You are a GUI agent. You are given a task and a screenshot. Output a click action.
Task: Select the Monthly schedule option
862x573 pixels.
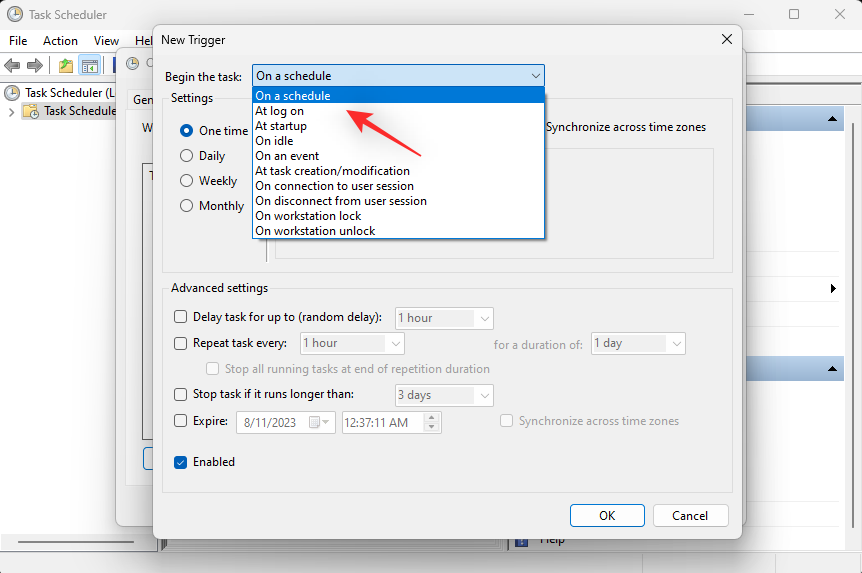186,206
